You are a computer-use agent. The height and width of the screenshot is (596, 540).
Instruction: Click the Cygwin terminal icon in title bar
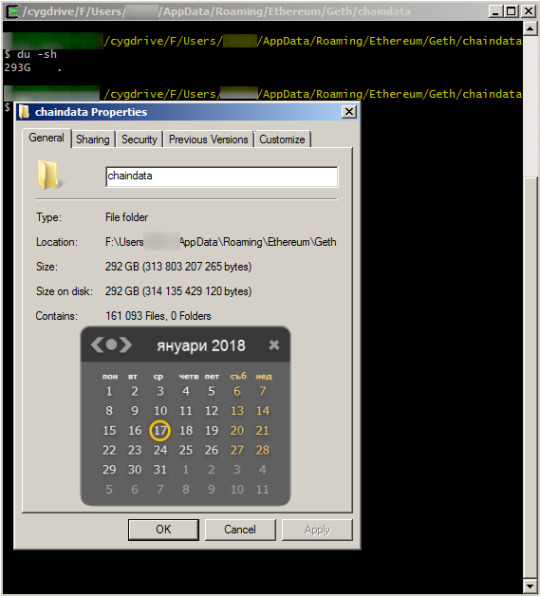(13, 11)
